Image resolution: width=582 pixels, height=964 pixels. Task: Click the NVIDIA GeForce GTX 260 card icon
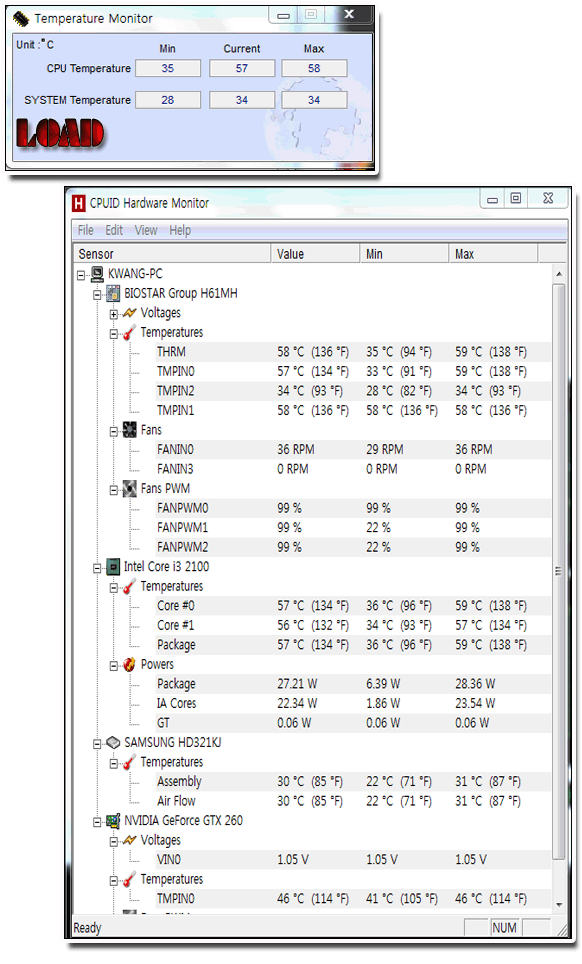[x=113, y=821]
